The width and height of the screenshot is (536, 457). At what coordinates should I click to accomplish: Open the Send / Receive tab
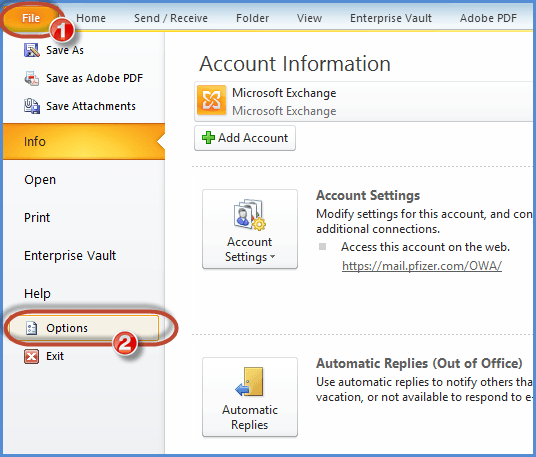[171, 18]
